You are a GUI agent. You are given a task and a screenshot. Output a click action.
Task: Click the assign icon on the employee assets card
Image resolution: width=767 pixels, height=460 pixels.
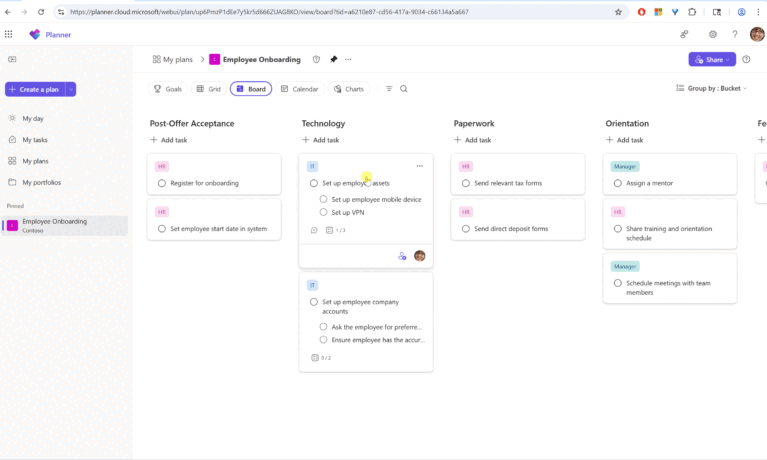(x=402, y=256)
